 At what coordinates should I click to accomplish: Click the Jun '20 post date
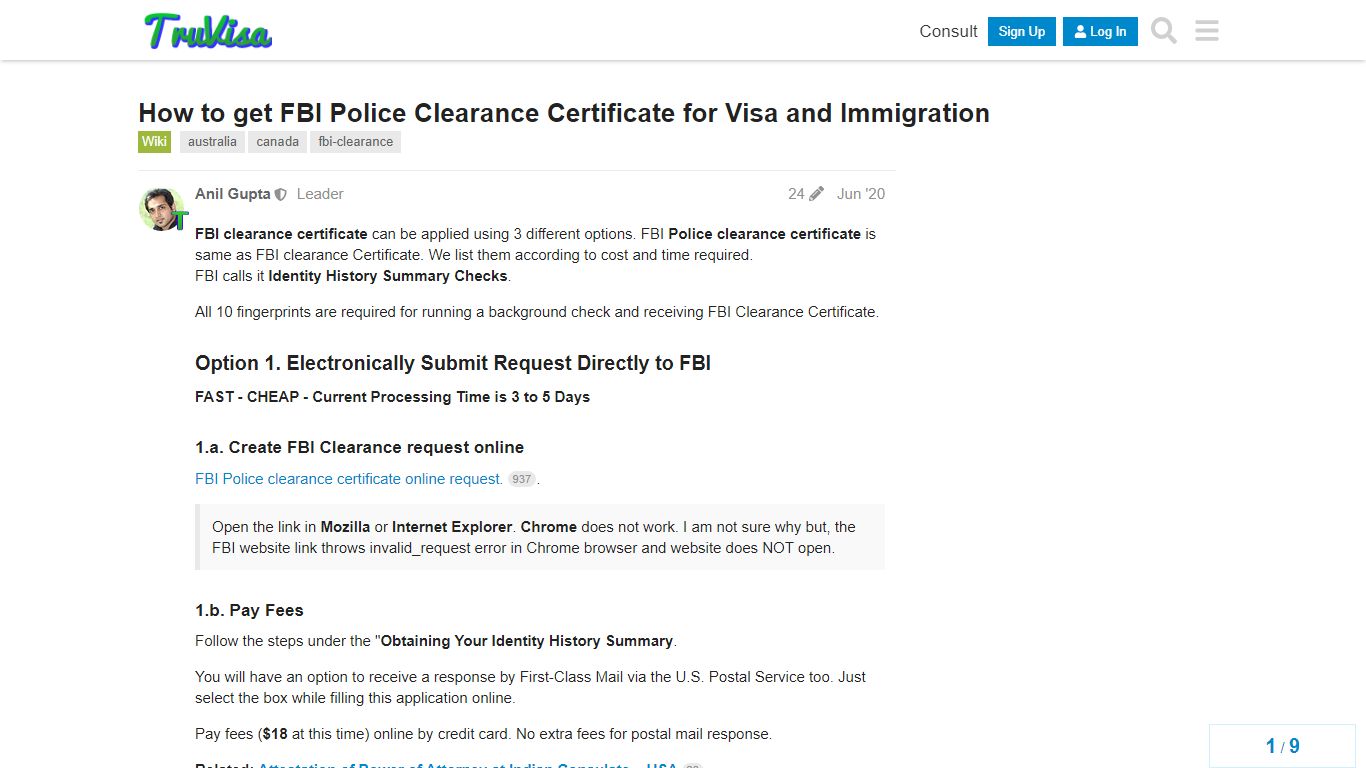[x=861, y=194]
